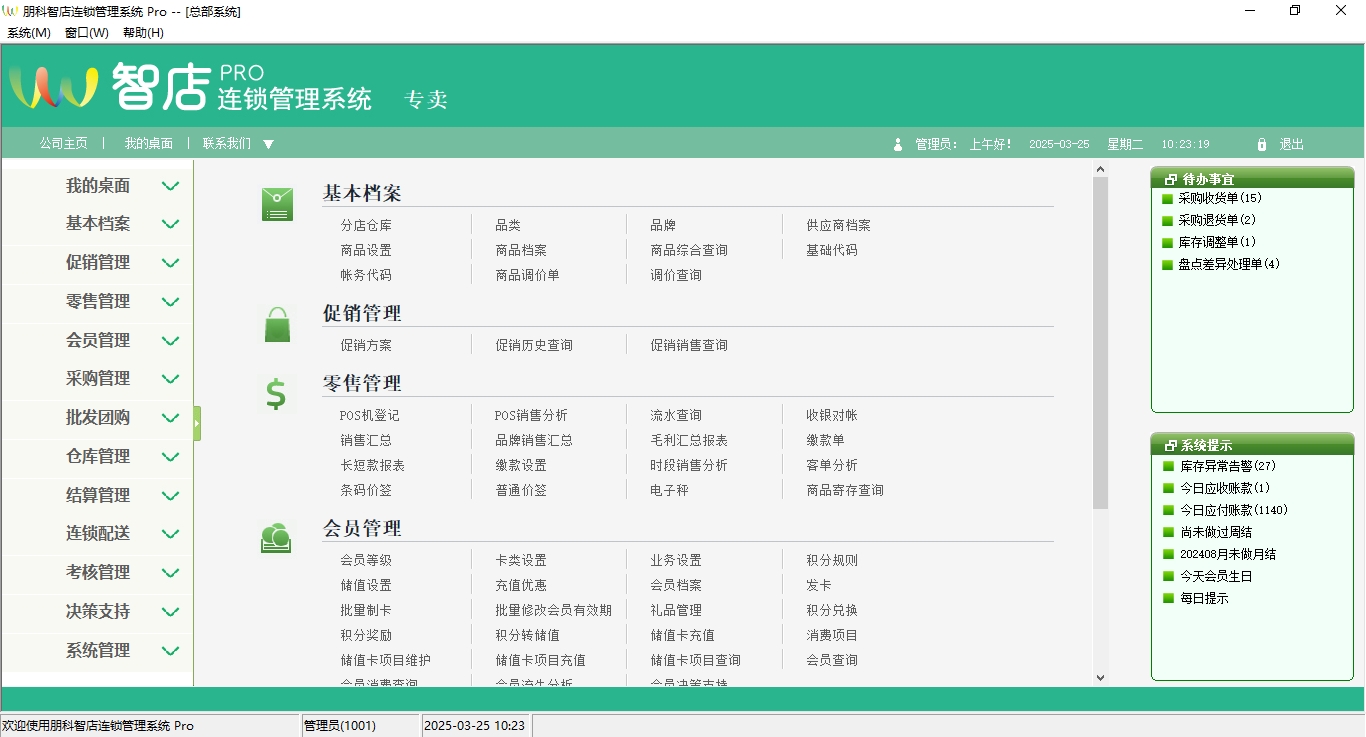Click 退出 to log out
The height and width of the screenshot is (737, 1366).
point(1292,144)
